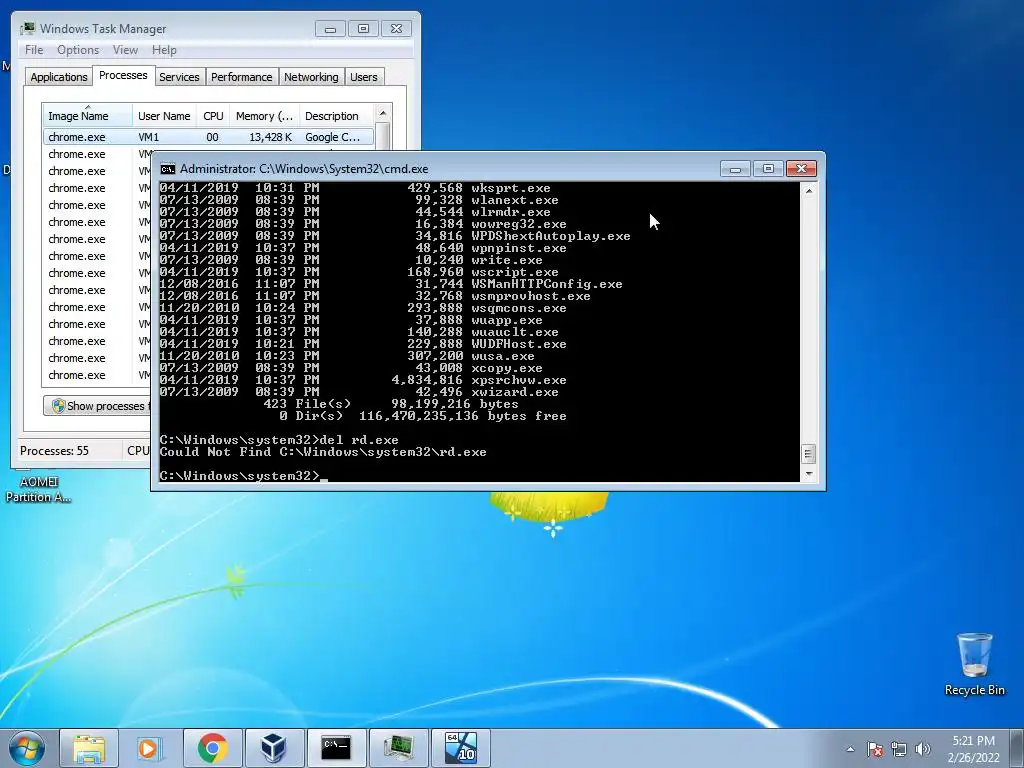Sort by Memory column header
Screen dimensions: 1024x768
point(264,116)
